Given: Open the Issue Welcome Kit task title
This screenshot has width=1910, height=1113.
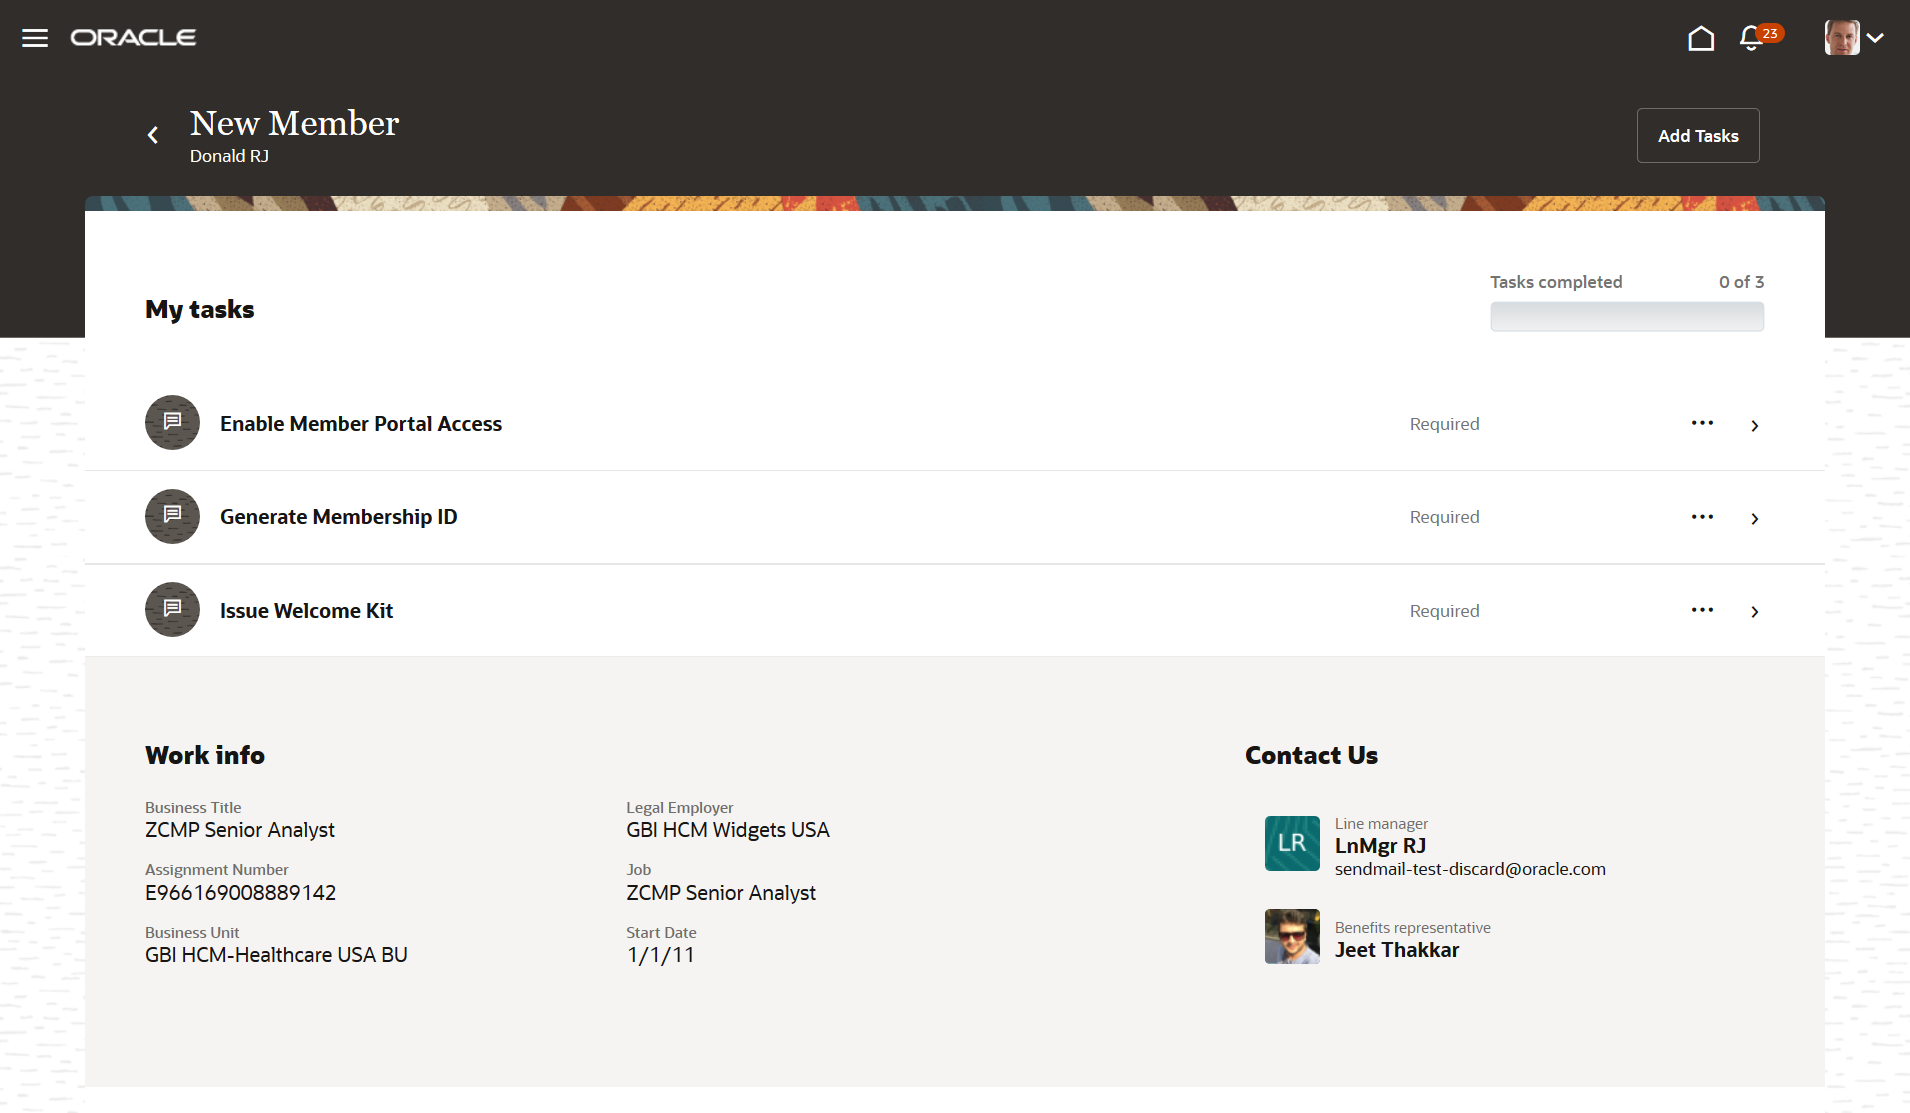Looking at the screenshot, I should click(x=306, y=611).
